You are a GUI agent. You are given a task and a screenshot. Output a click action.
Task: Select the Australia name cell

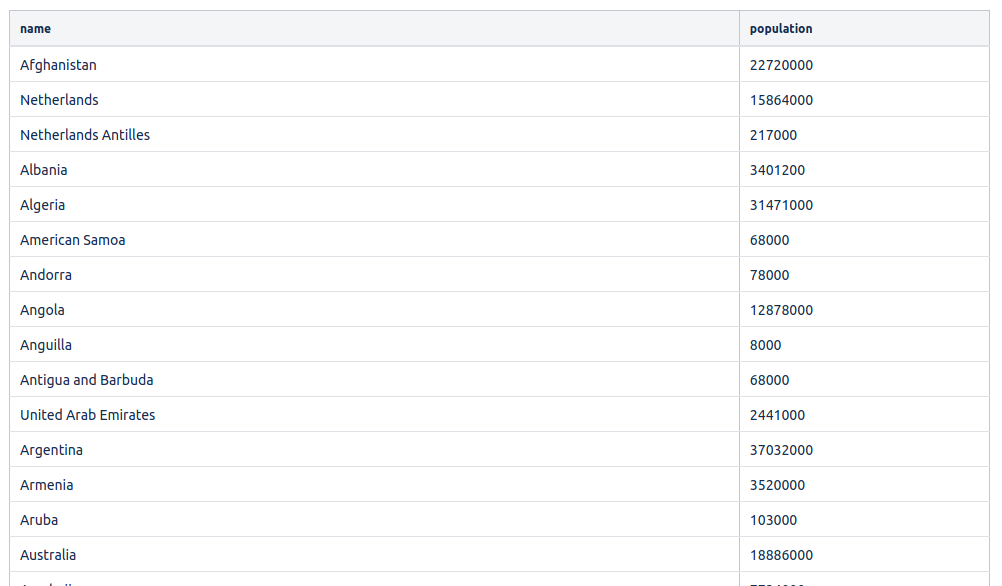(x=48, y=555)
